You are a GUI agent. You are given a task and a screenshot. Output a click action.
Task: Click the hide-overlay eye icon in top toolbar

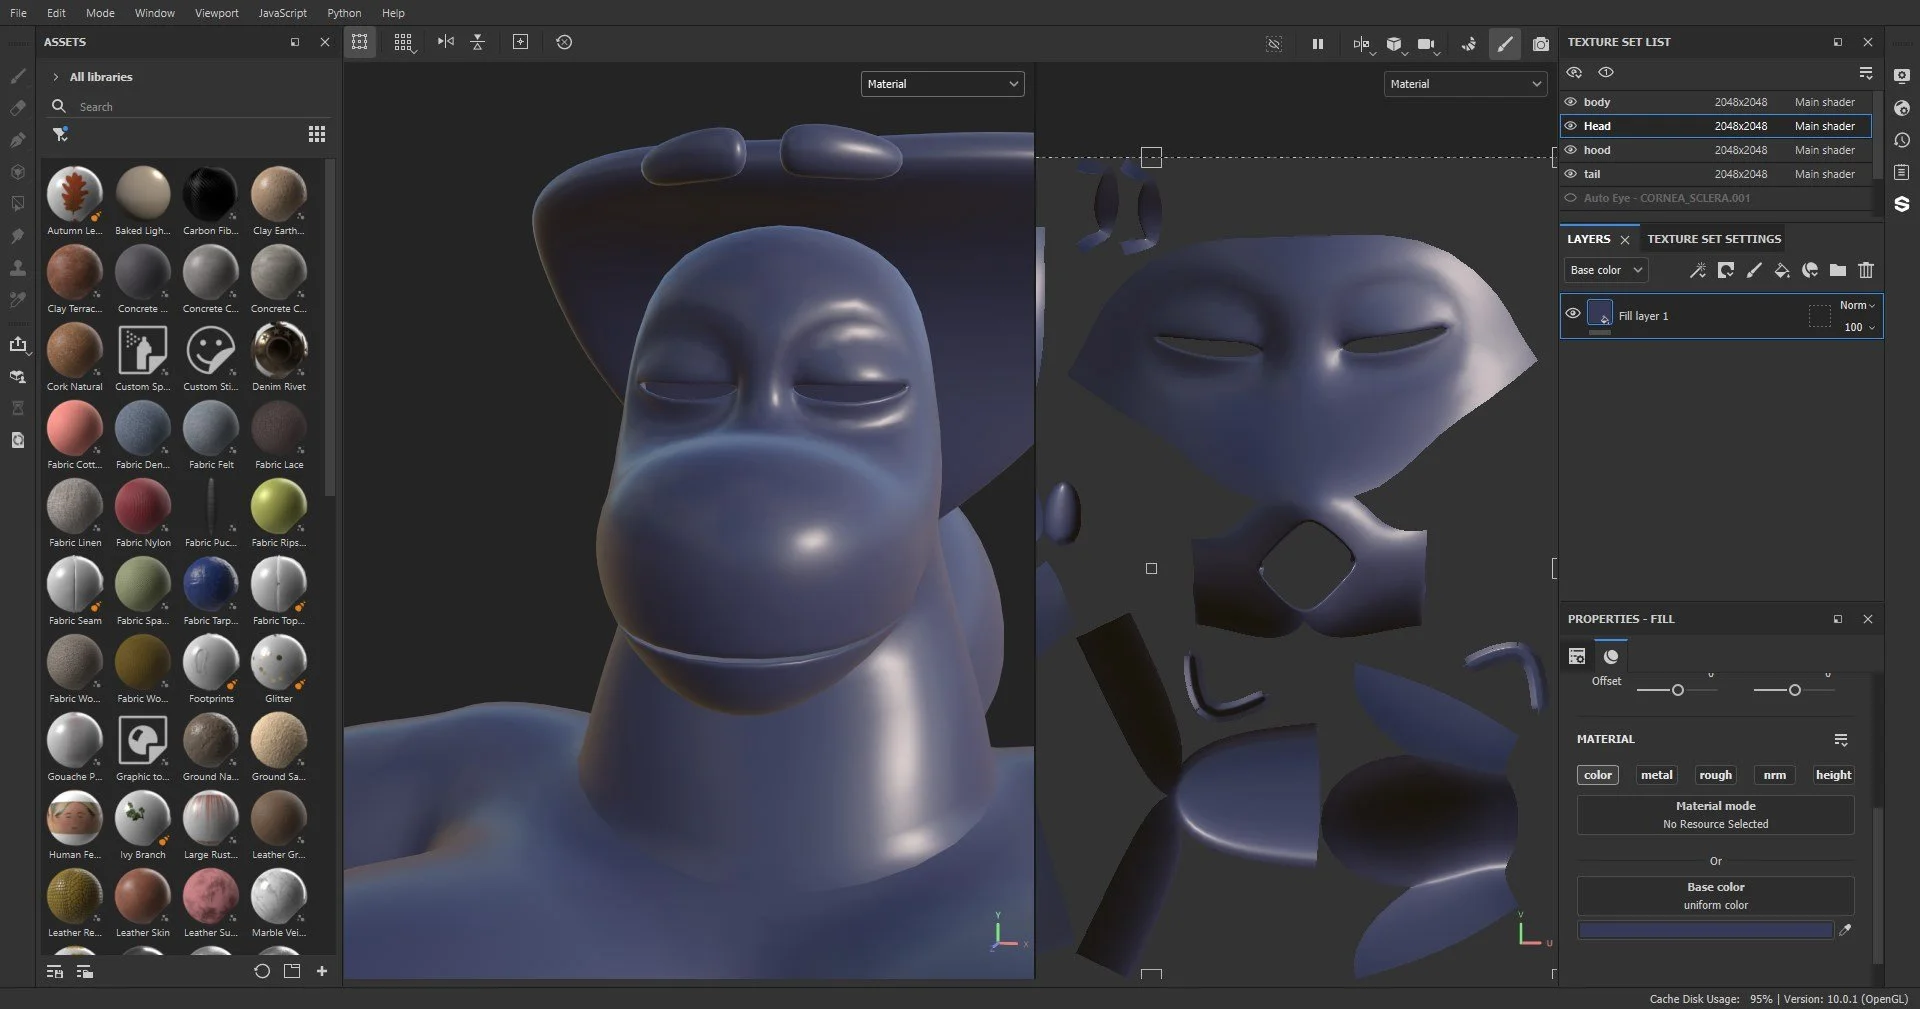pyautogui.click(x=1274, y=44)
